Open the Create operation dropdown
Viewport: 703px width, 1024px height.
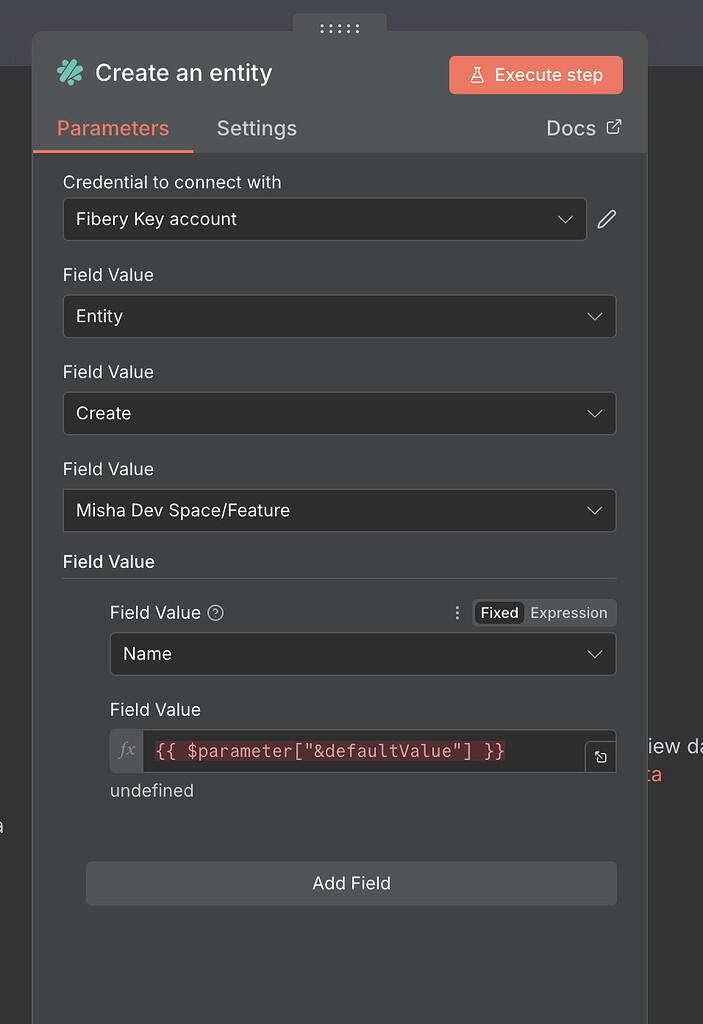(x=340, y=413)
